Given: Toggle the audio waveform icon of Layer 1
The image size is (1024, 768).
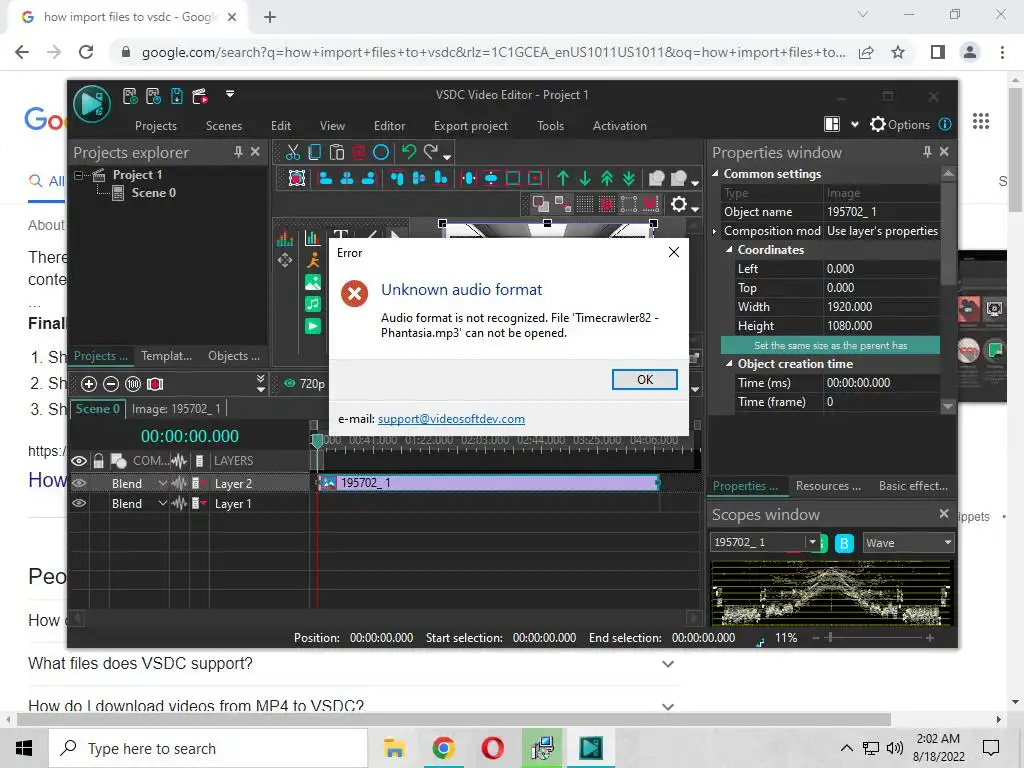Looking at the screenshot, I should click(179, 504).
